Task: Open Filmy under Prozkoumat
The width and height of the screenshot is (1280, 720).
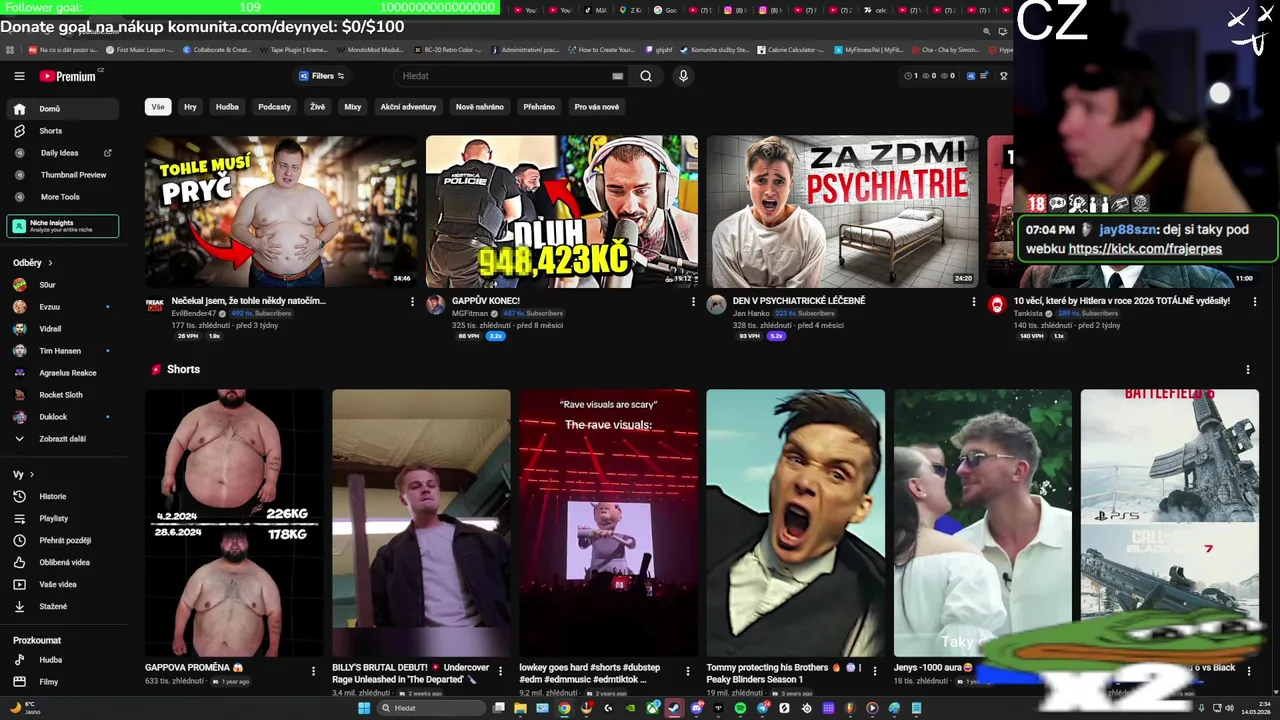Action: pyautogui.click(x=62, y=682)
